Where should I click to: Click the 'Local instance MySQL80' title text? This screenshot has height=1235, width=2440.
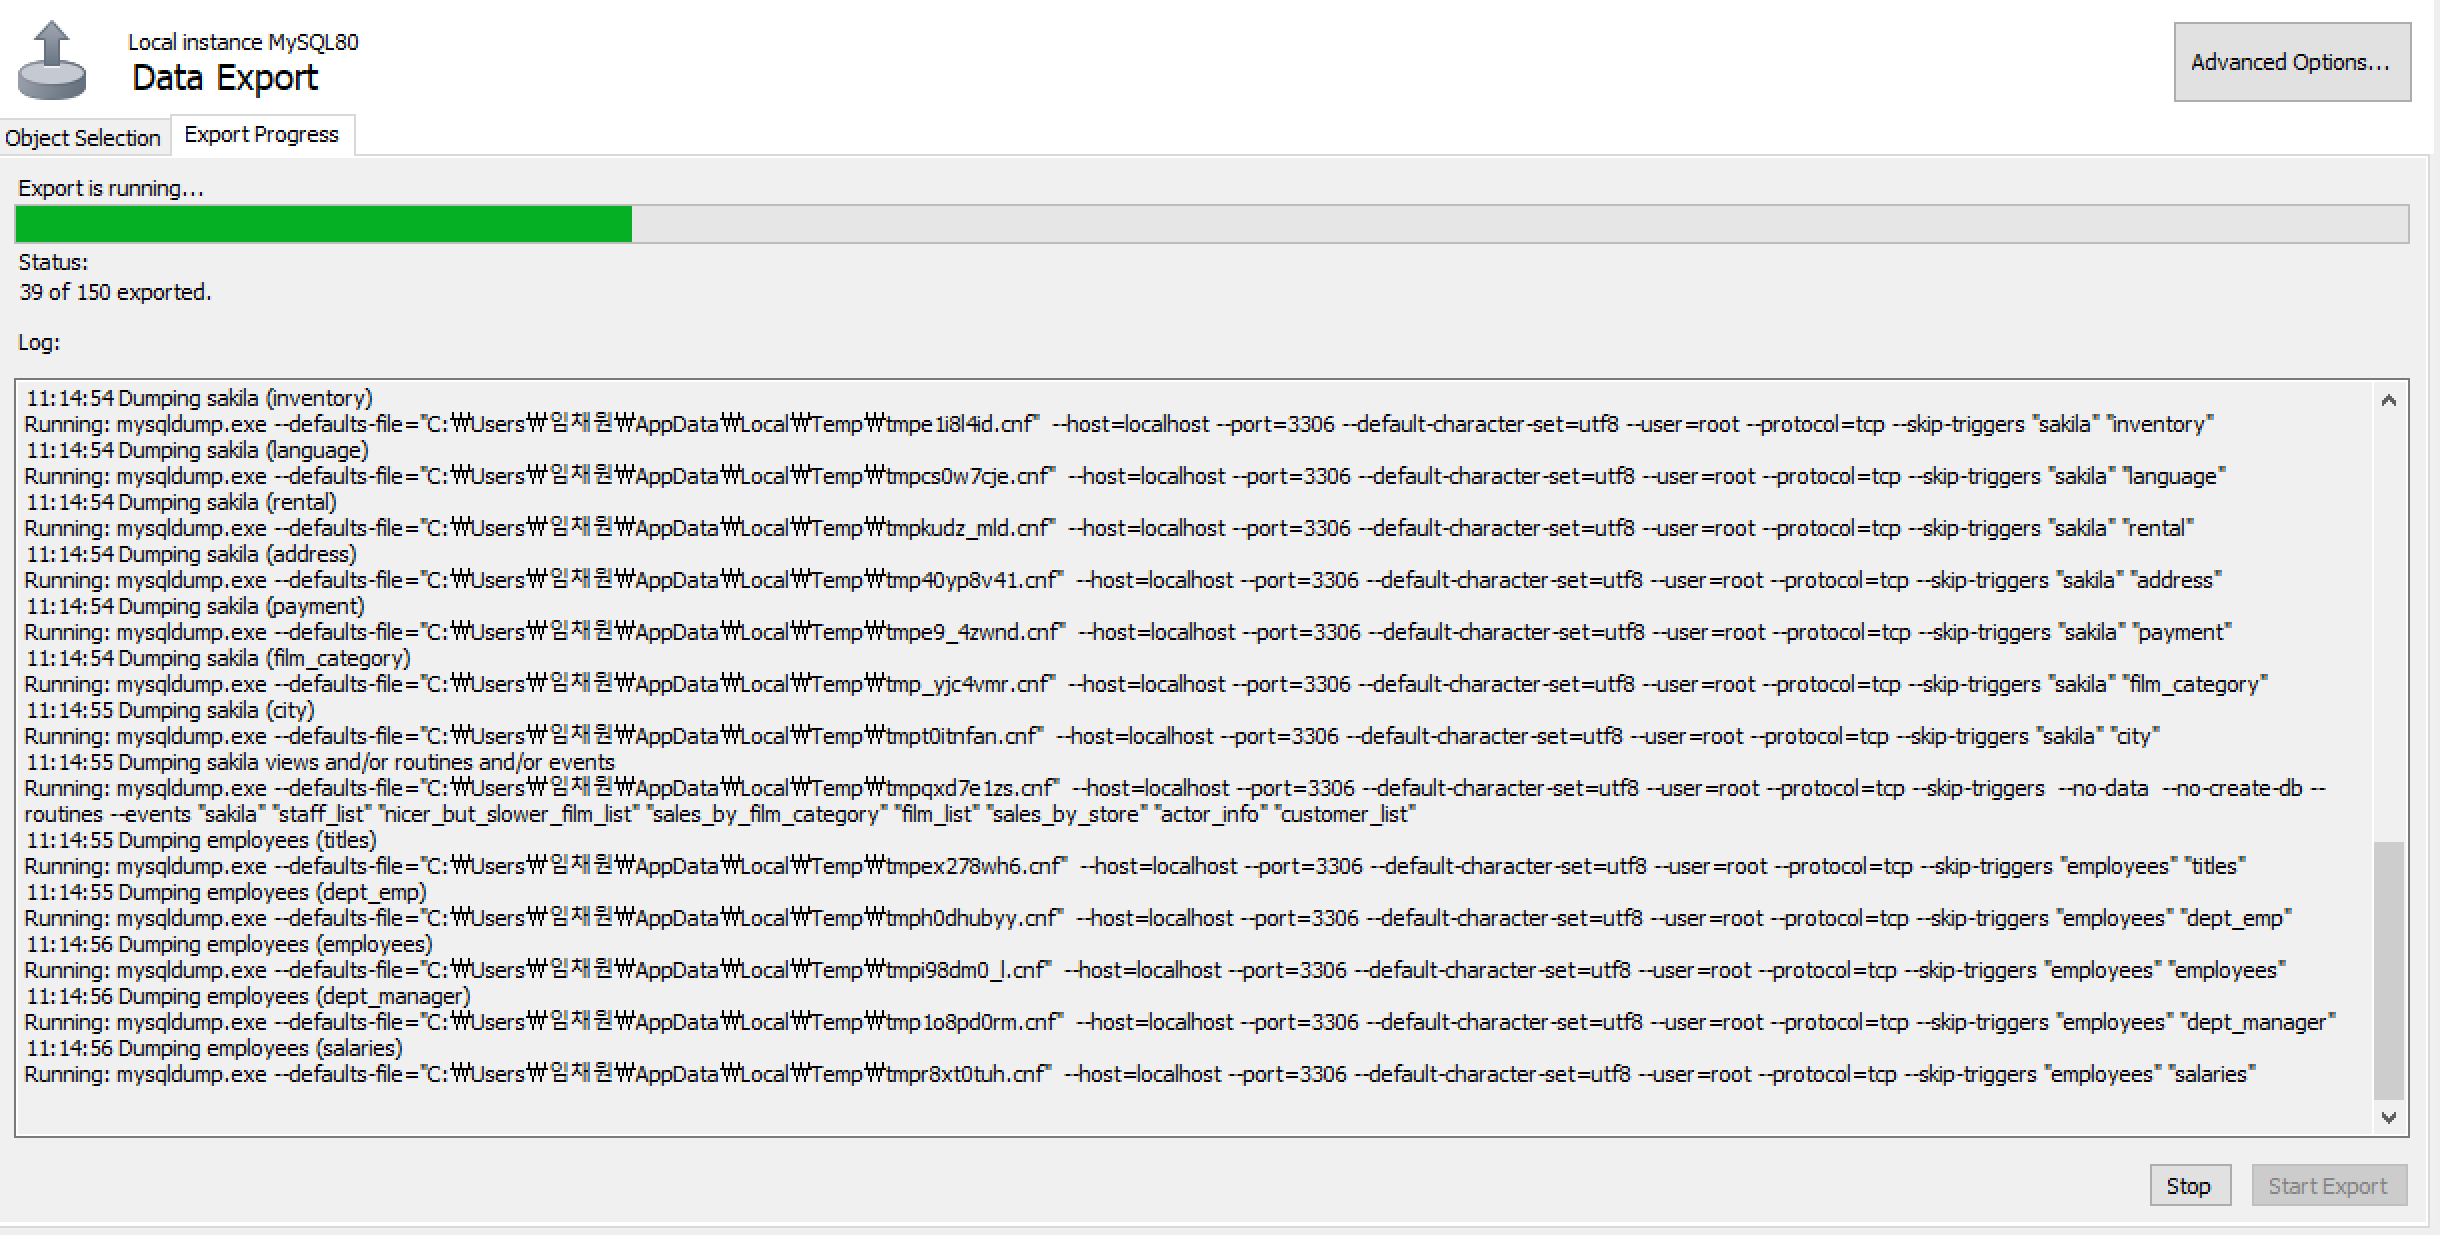[x=243, y=42]
